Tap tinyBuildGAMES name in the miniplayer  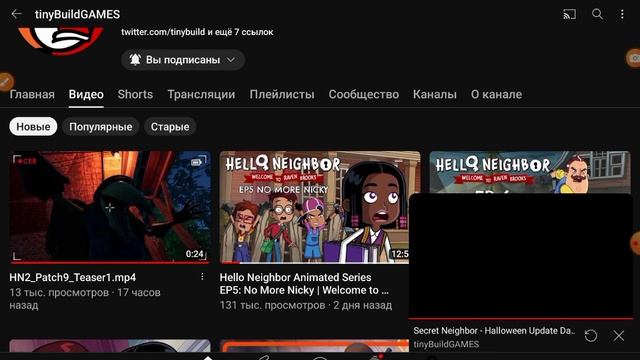coord(446,344)
